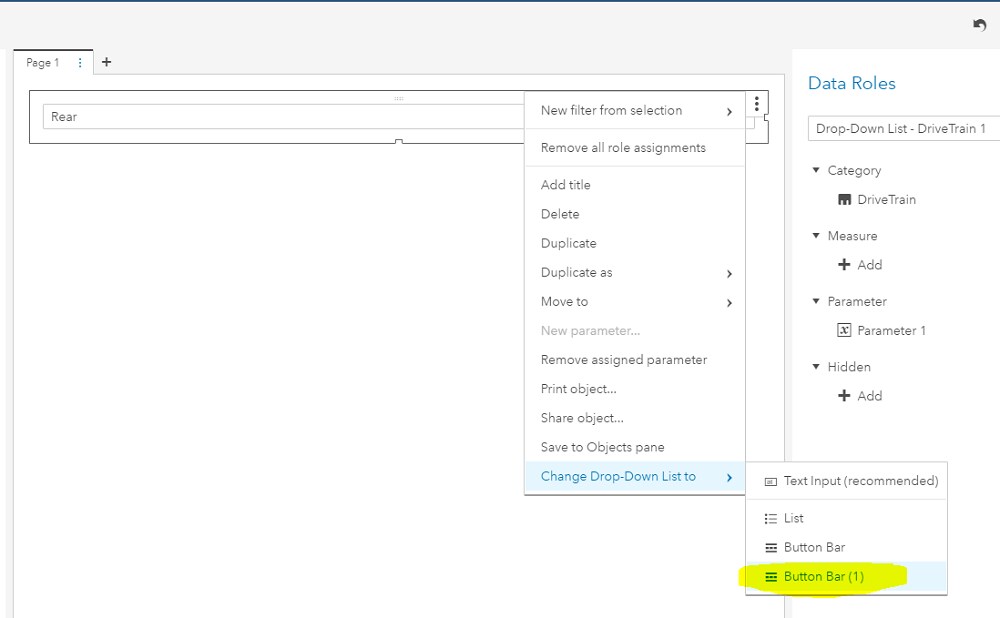
Task: Click the Rear drop-down list field
Action: 280,117
